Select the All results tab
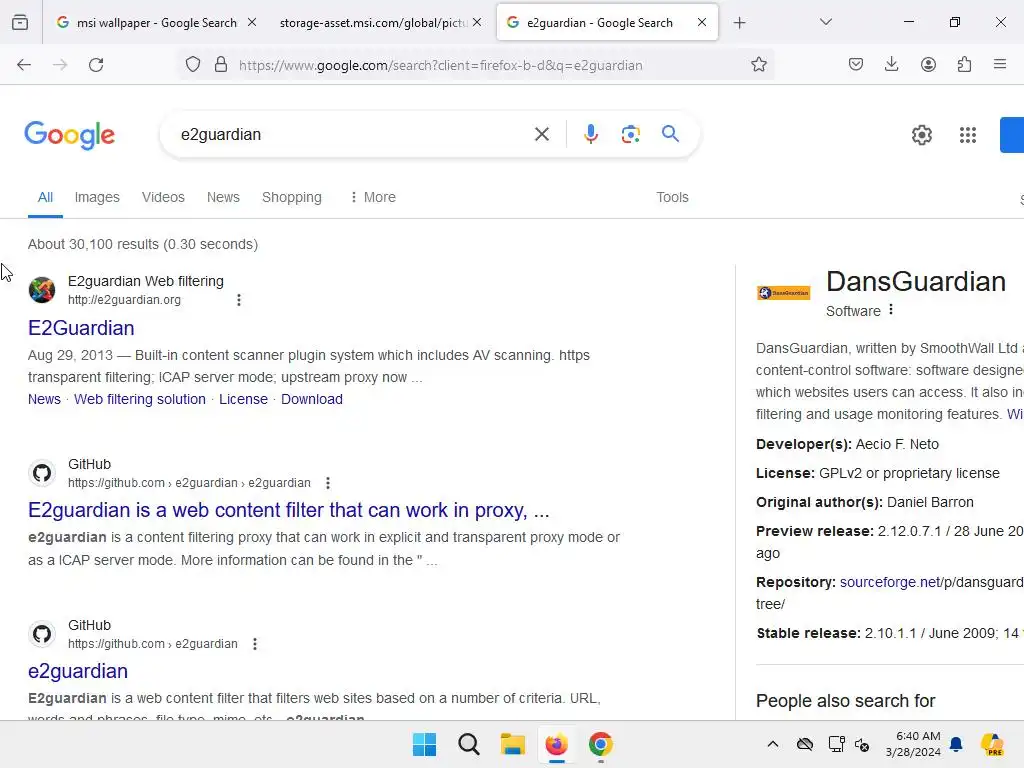This screenshot has width=1024, height=768. tap(45, 197)
